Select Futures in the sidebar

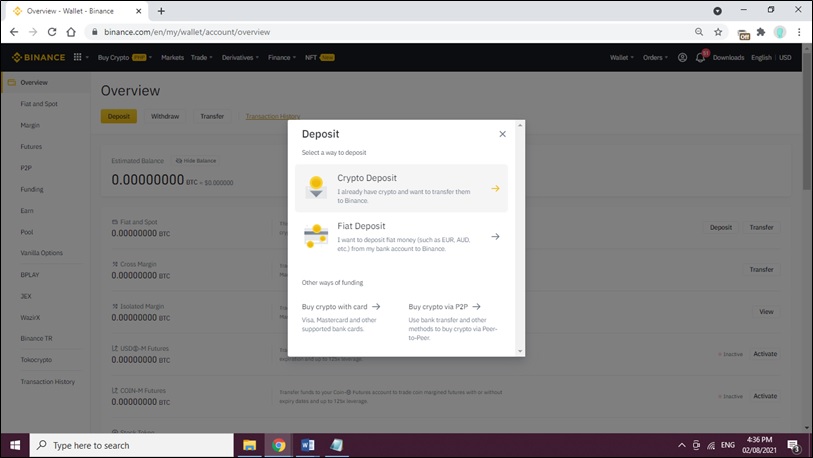coord(31,147)
